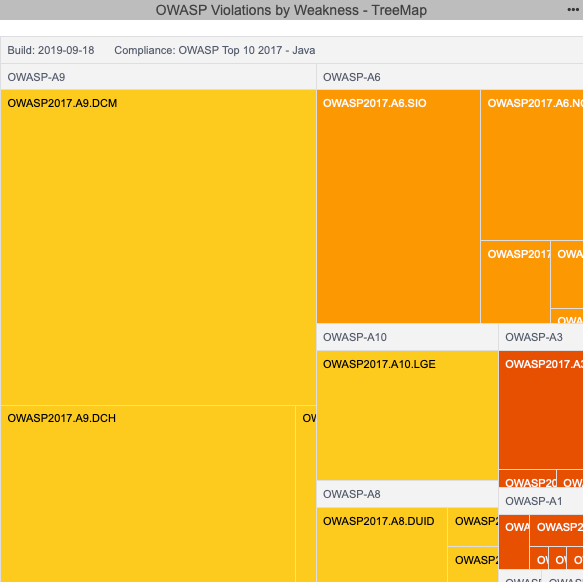Select the large OWASP2017.A6.NC tile

click(x=532, y=165)
